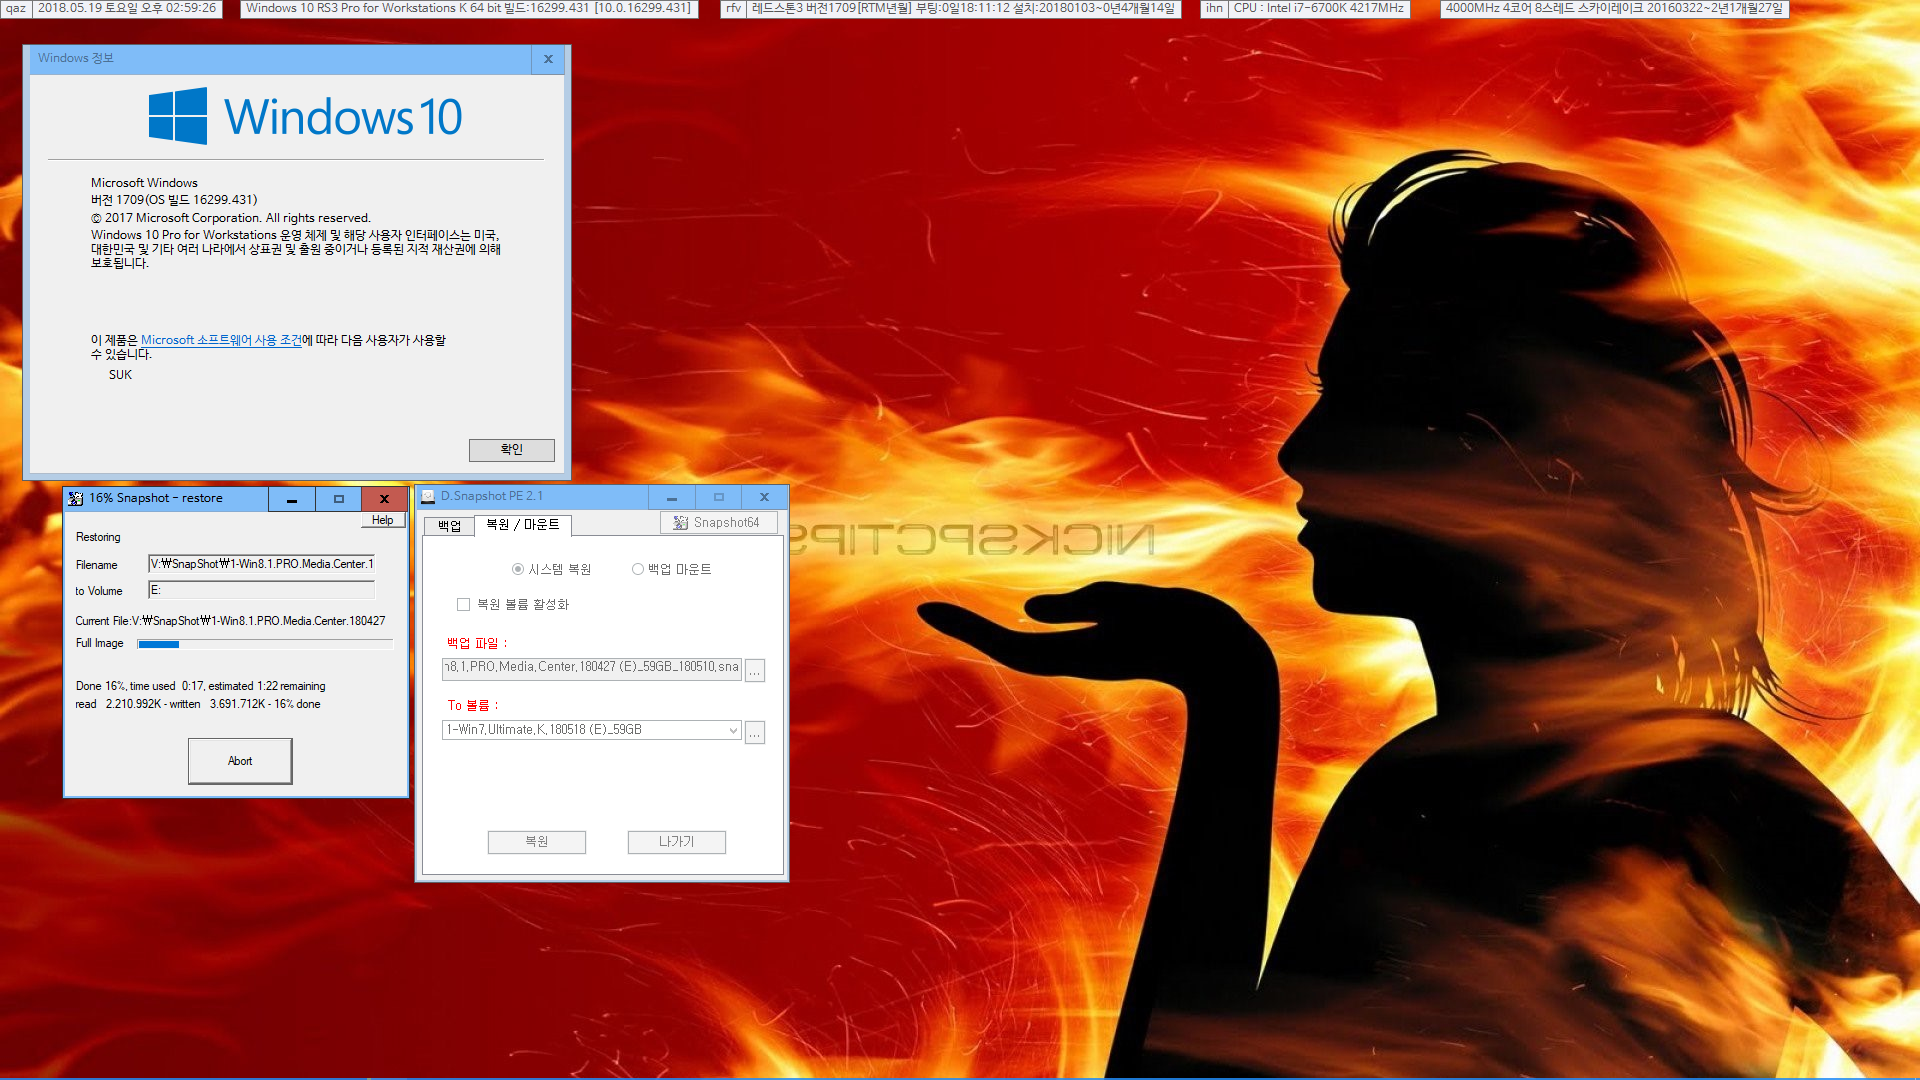Click the to Volume field showing E:
1920x1080 pixels.
pos(261,590)
